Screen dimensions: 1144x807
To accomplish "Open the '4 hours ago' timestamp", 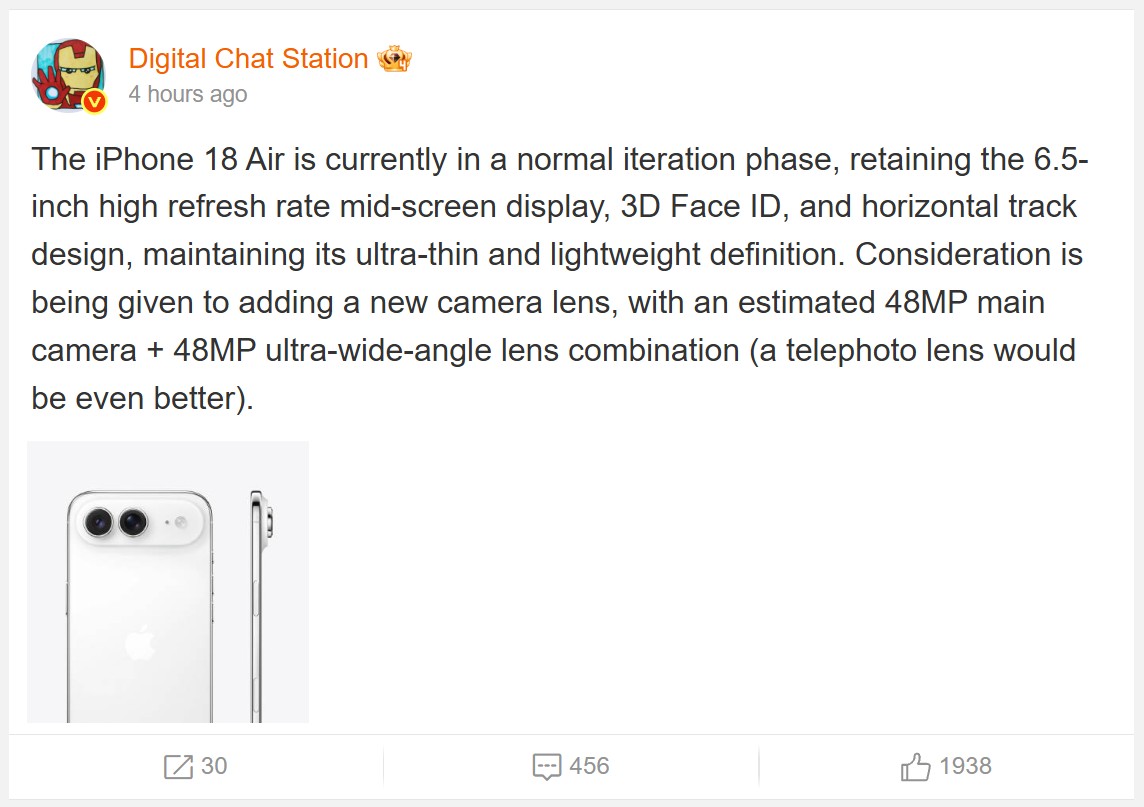I will point(187,95).
